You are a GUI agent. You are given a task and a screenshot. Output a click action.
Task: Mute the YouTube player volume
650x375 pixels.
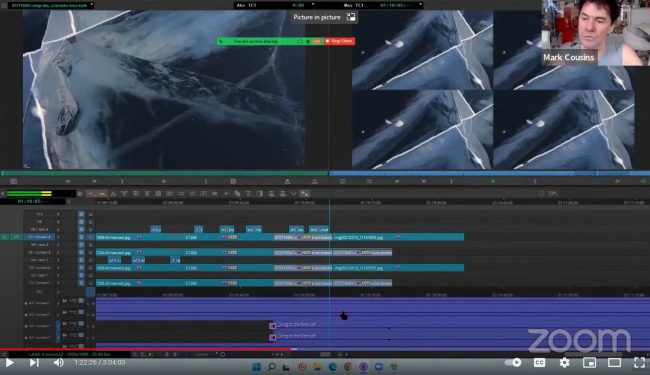58,363
